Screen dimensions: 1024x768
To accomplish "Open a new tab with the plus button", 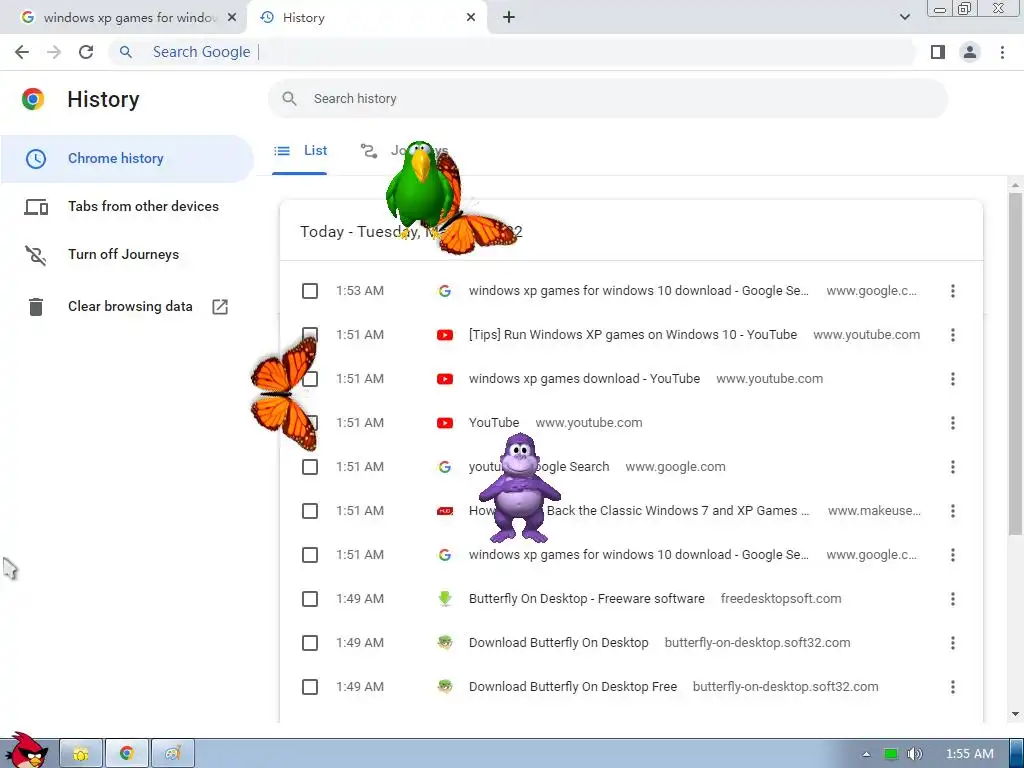I will (509, 18).
